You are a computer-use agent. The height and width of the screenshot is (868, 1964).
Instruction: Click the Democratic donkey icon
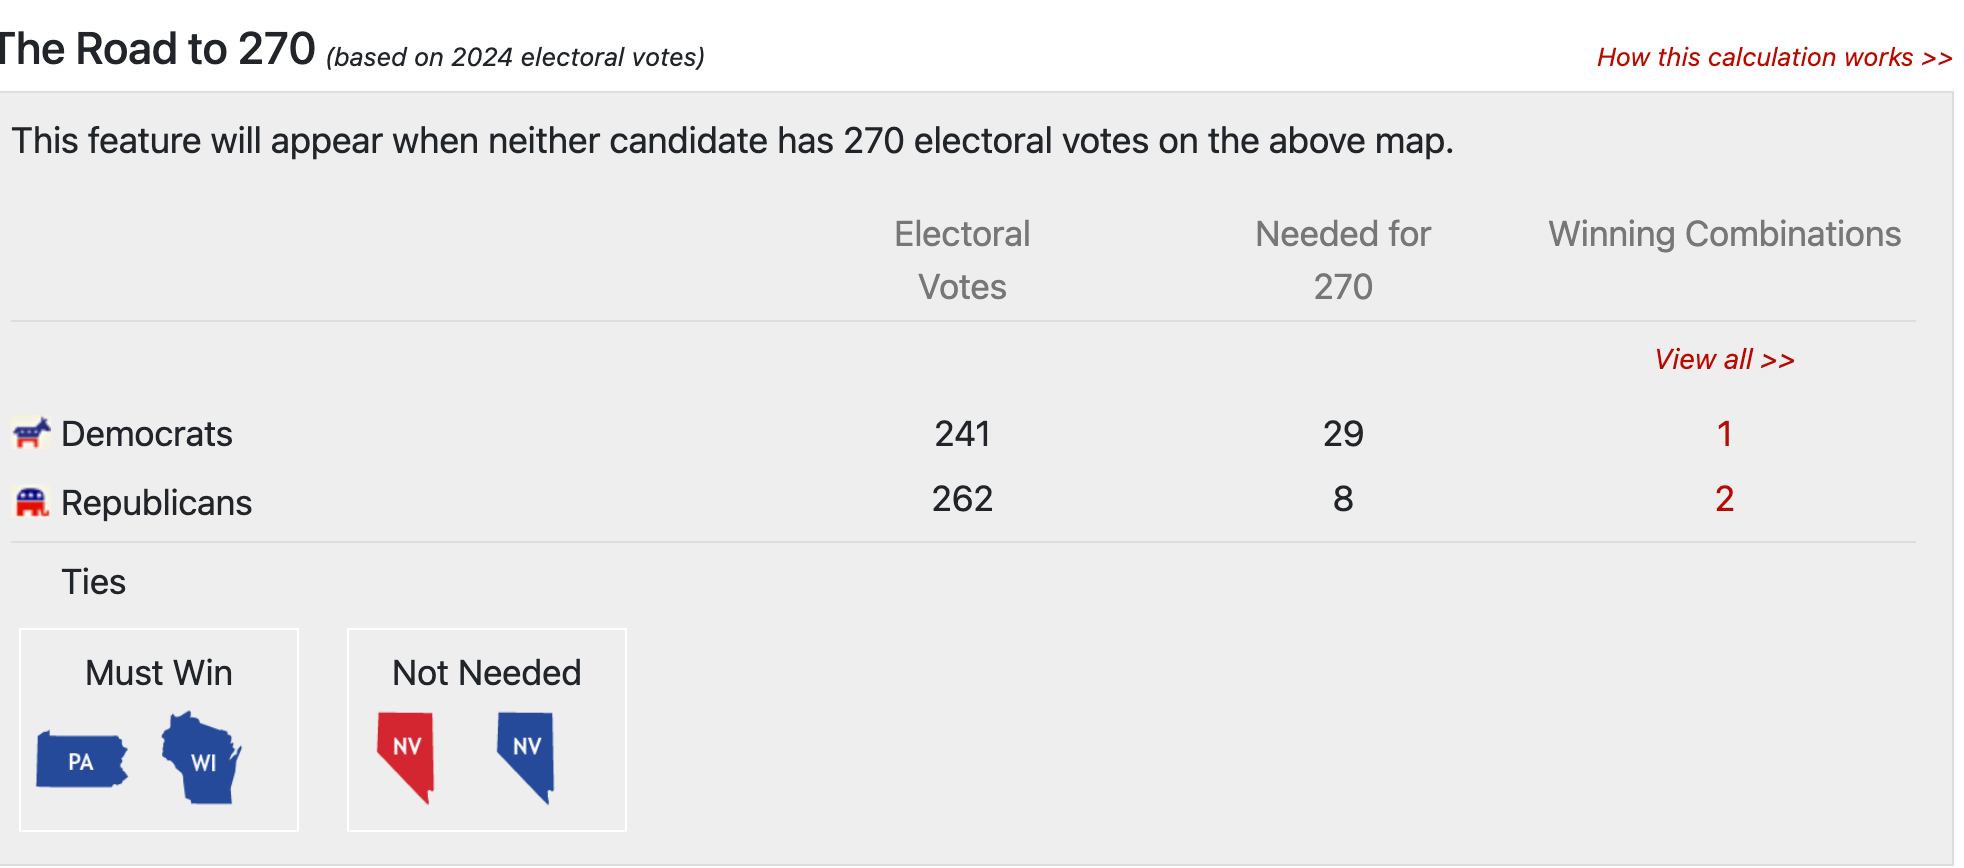(x=31, y=433)
